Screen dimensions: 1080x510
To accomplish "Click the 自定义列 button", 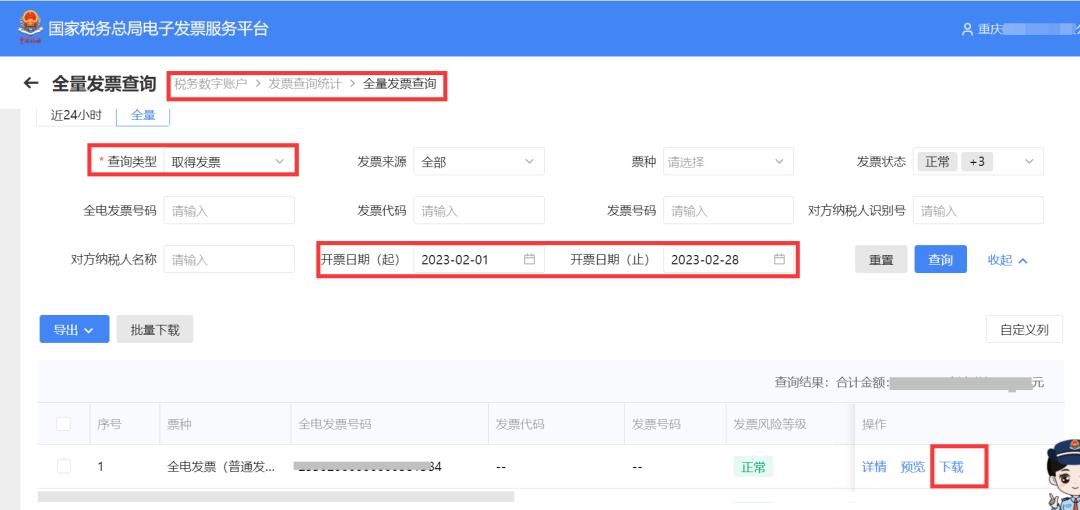I will [x=1024, y=329].
